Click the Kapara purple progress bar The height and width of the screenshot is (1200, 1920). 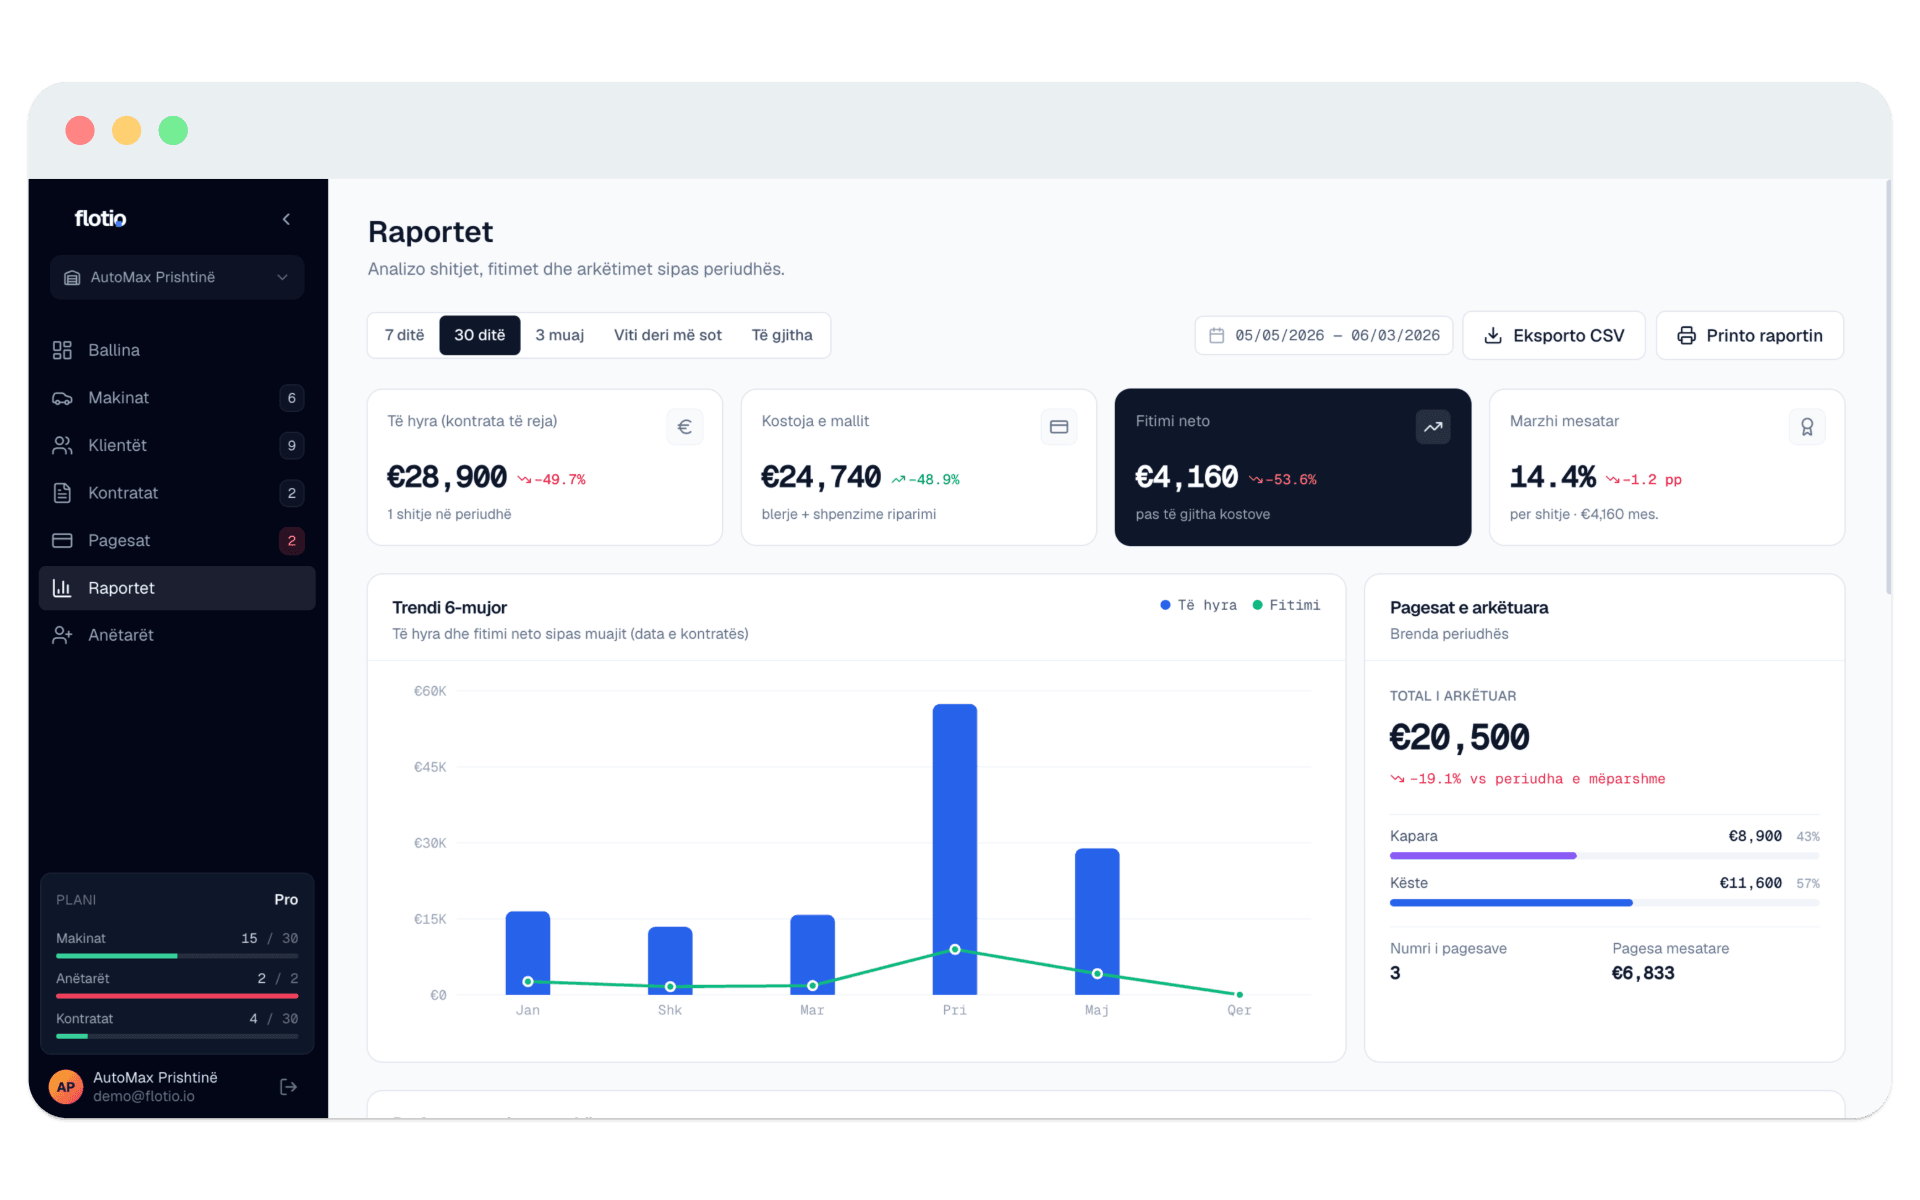point(1483,856)
